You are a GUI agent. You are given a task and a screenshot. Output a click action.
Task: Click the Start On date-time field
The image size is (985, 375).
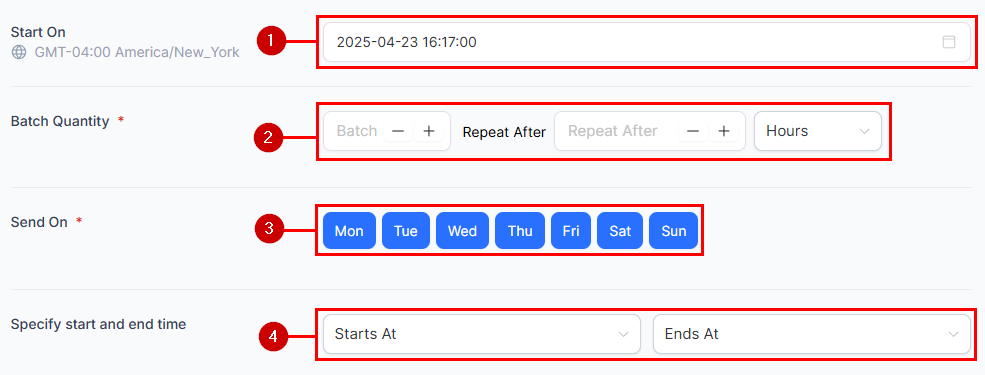647,42
